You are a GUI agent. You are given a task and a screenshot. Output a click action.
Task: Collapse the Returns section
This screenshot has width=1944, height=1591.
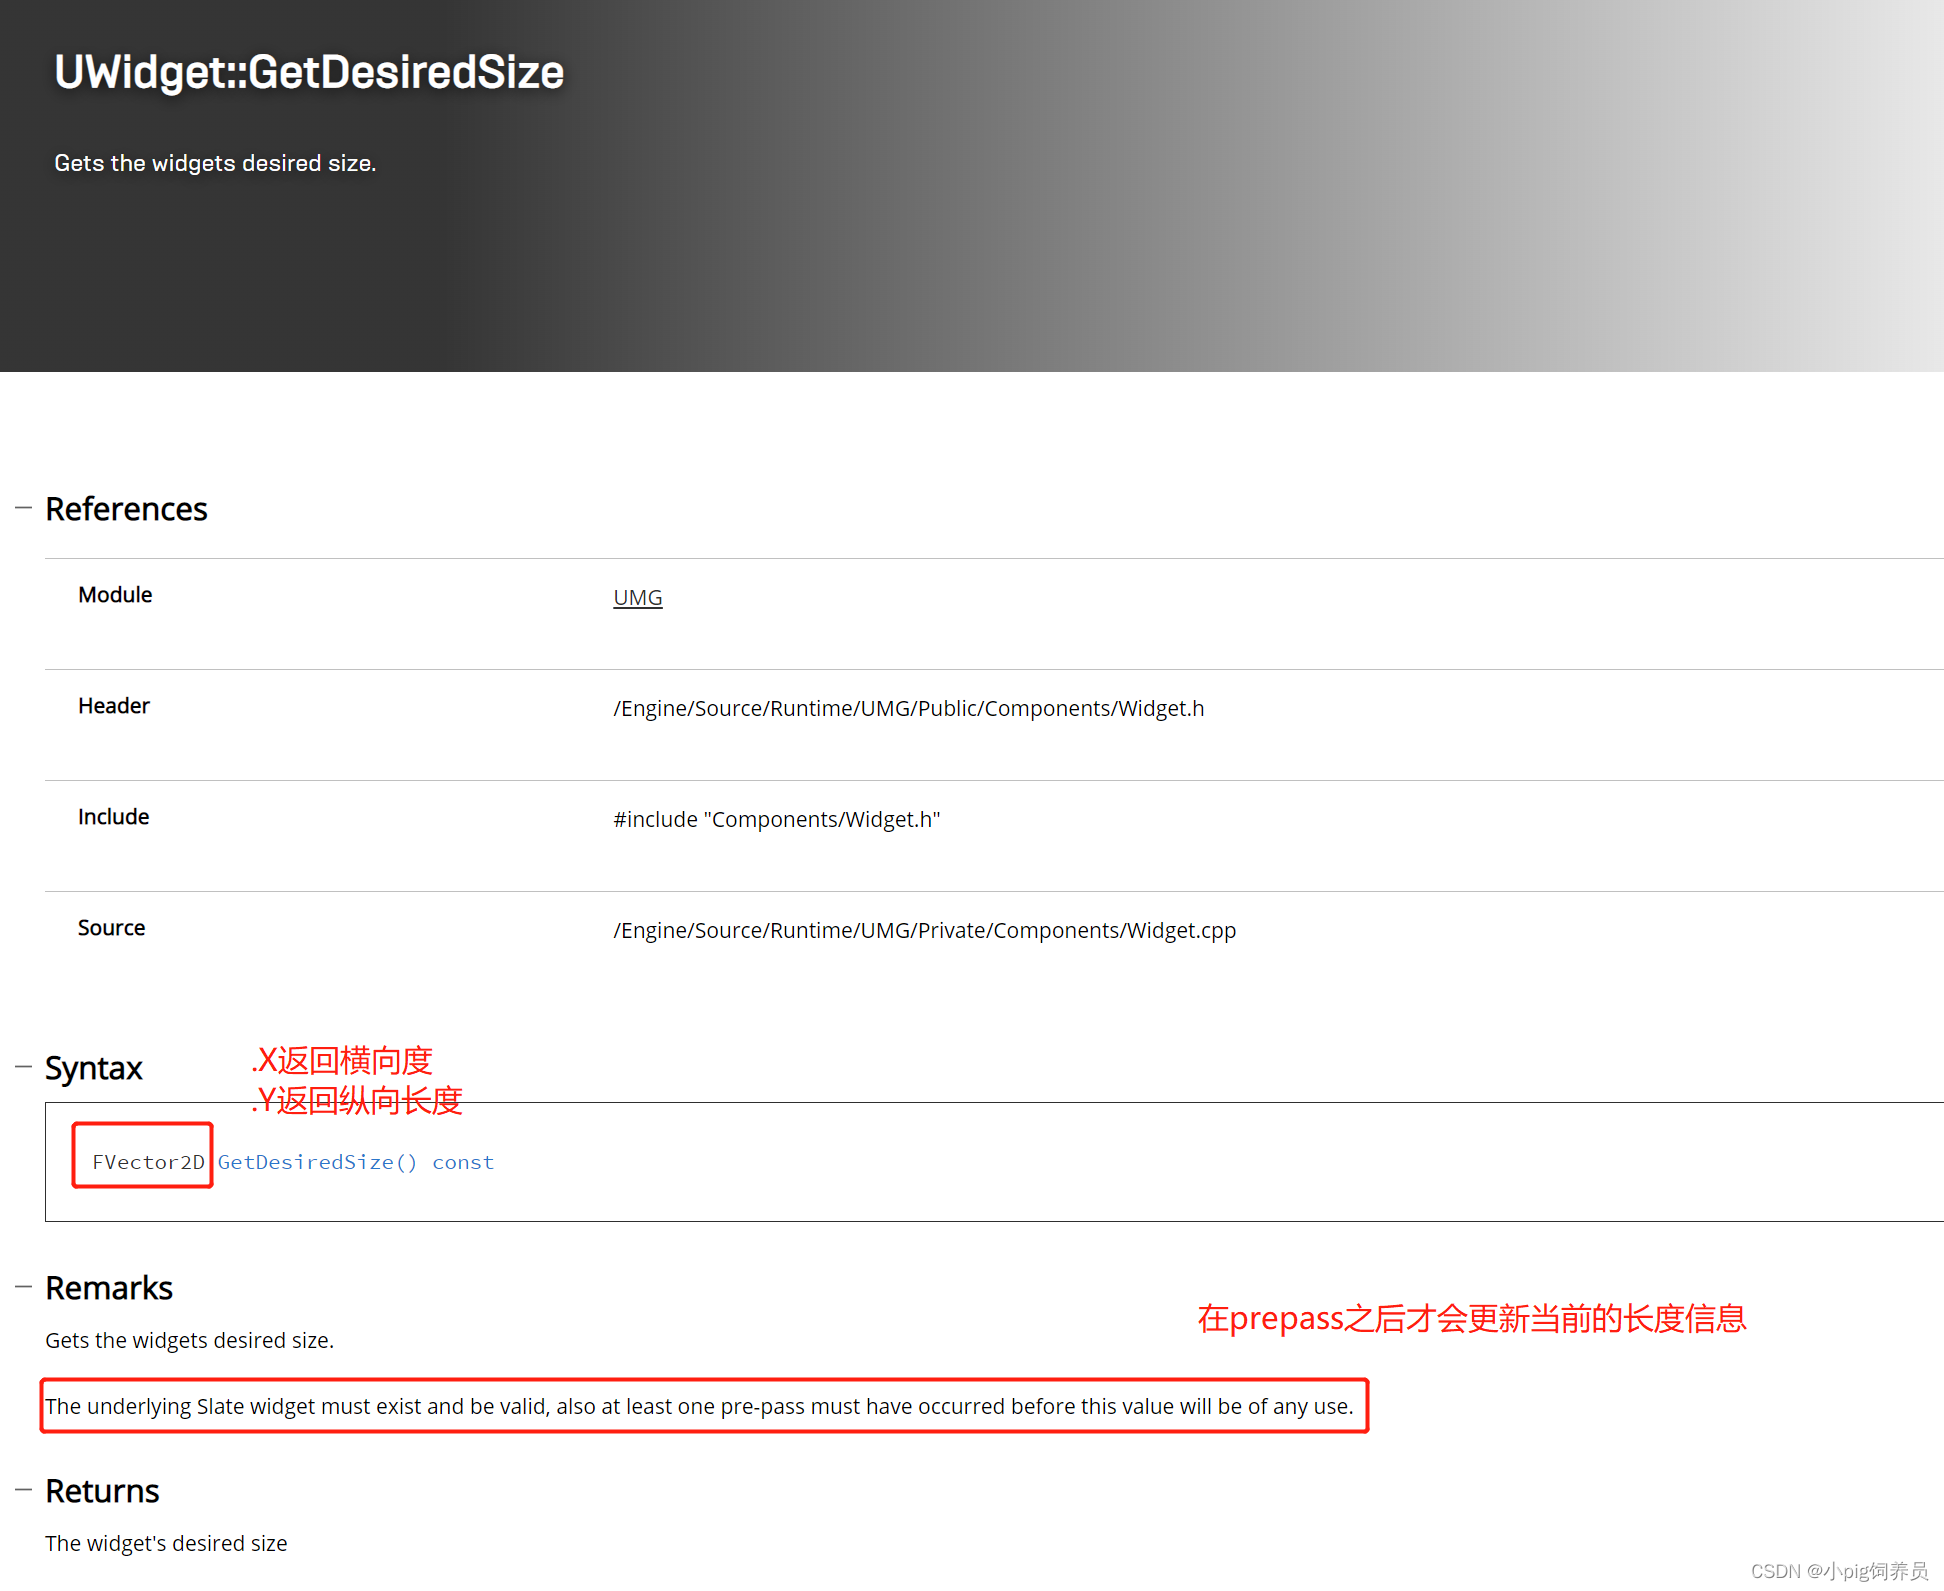tap(23, 1490)
